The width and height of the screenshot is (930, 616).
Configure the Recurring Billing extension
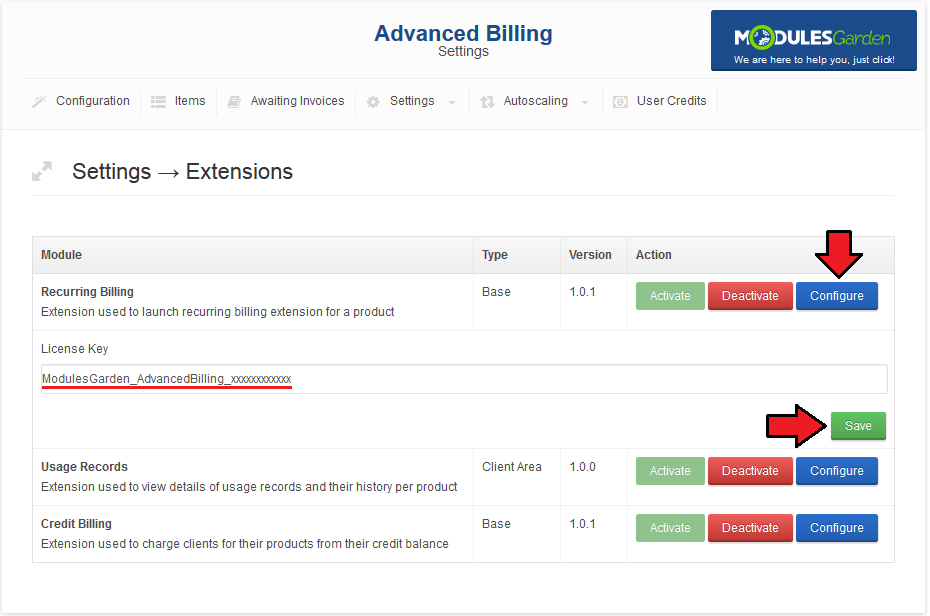click(837, 296)
